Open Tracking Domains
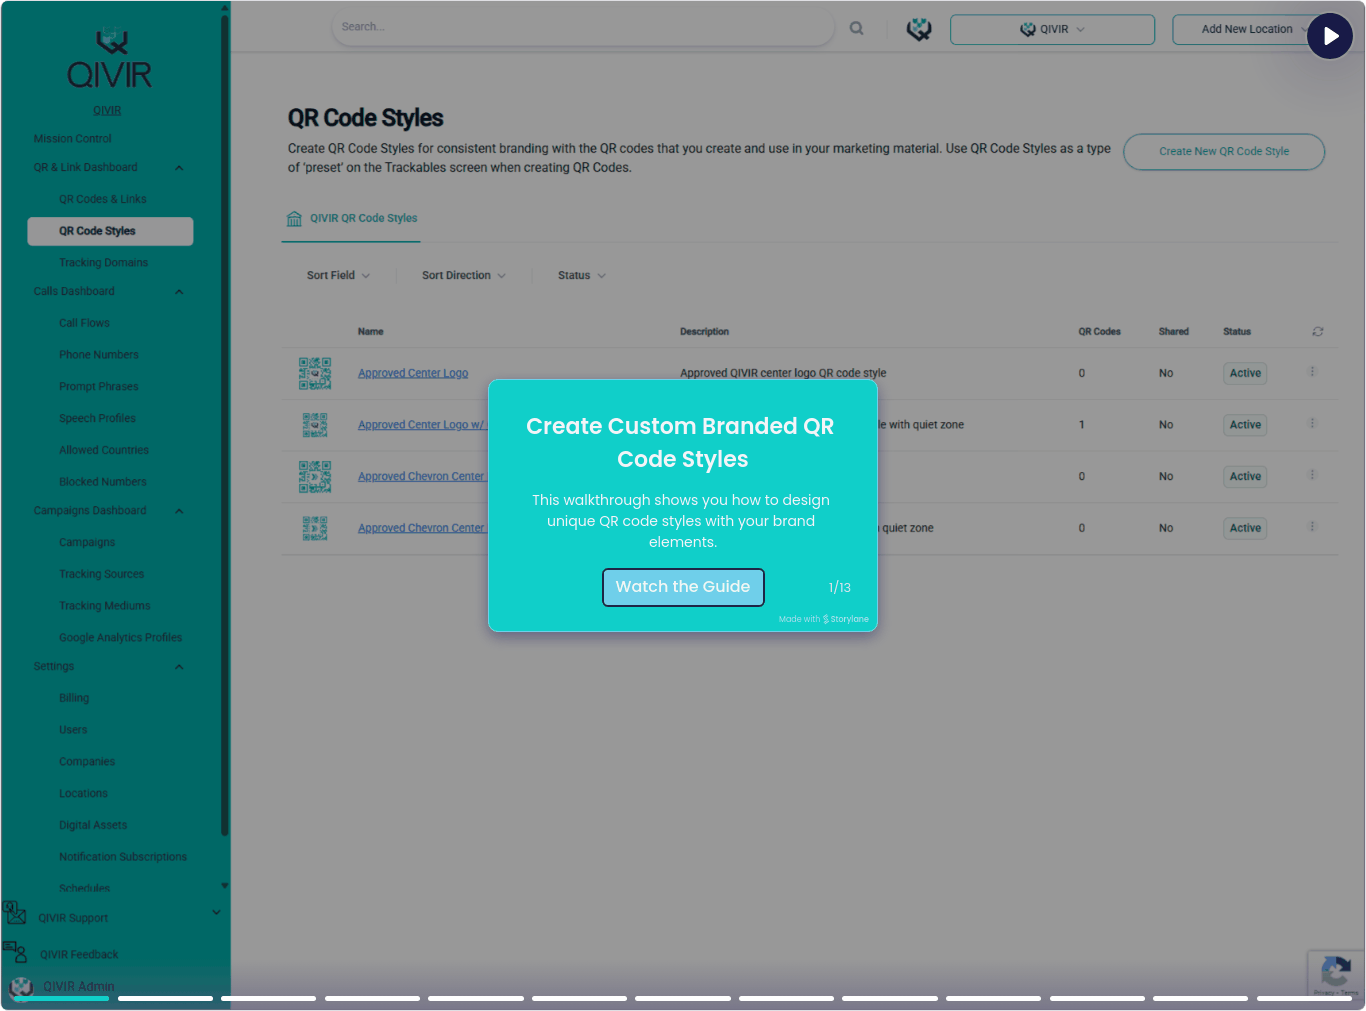The image size is (1366, 1011). tap(103, 263)
